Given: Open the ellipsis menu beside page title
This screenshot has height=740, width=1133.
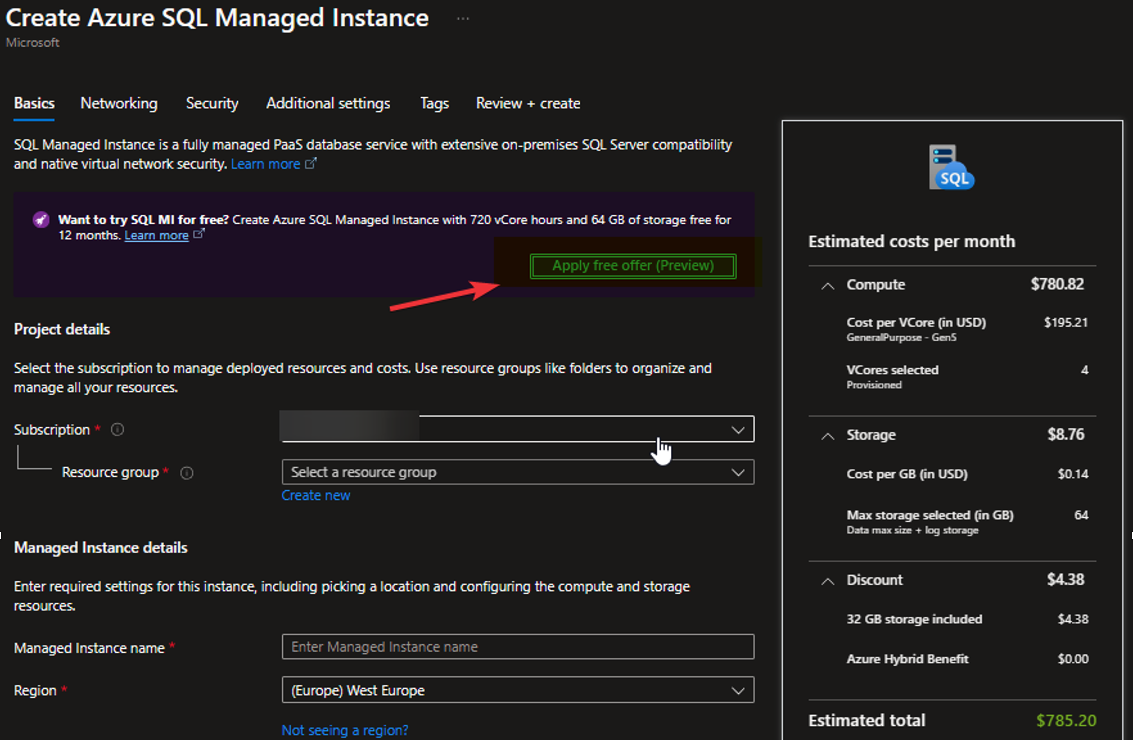Looking at the screenshot, I should tap(462, 19).
